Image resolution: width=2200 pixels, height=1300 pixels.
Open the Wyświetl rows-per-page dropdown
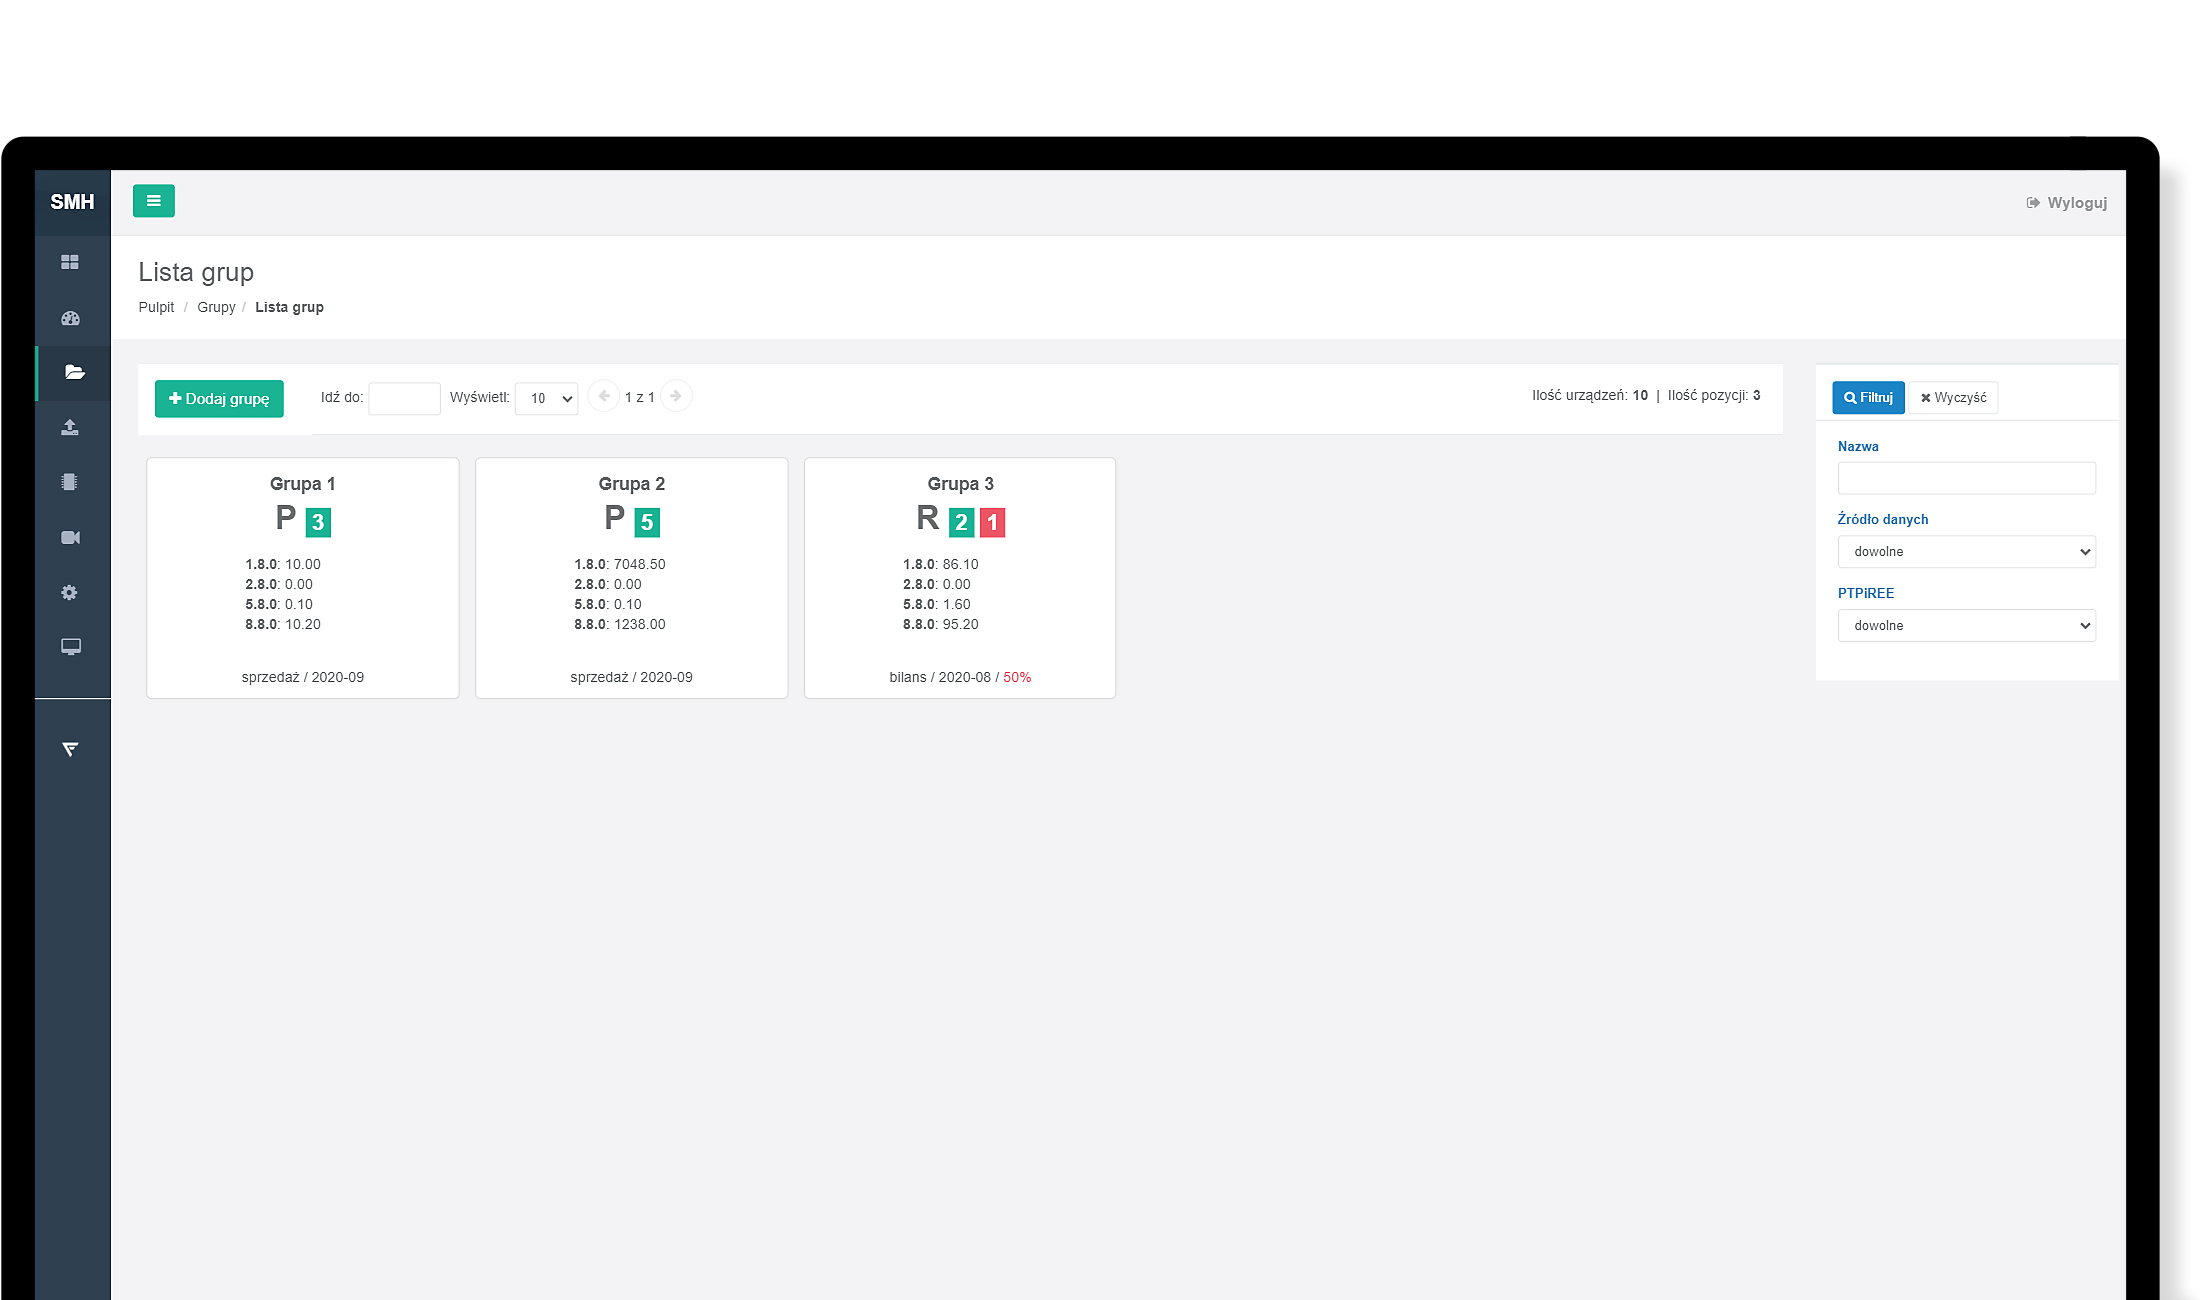546,398
